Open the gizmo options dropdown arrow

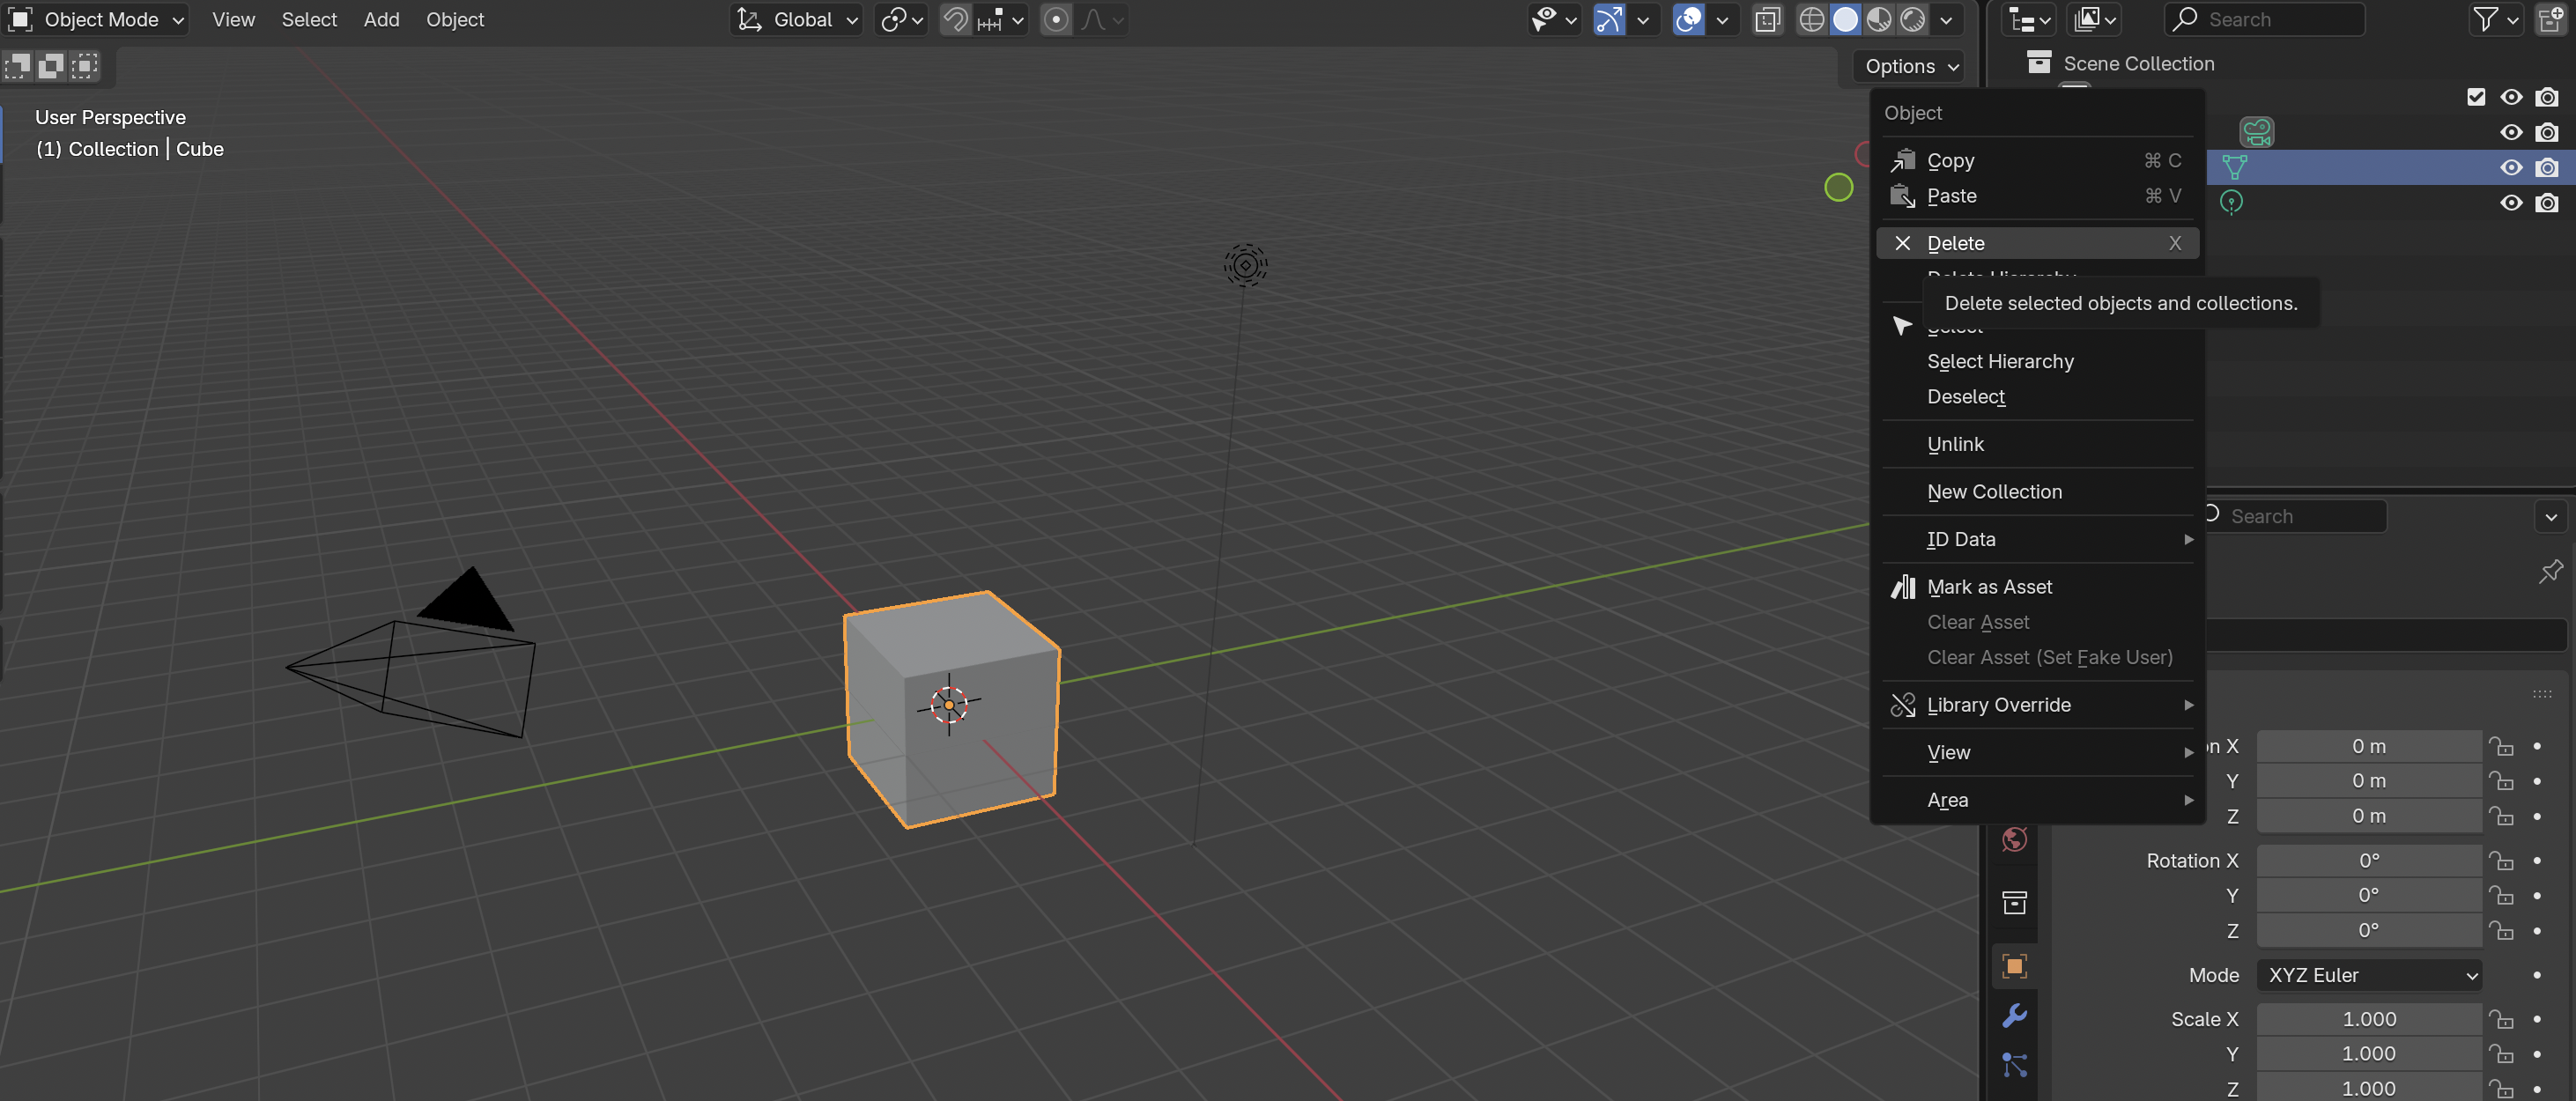pos(1643,19)
